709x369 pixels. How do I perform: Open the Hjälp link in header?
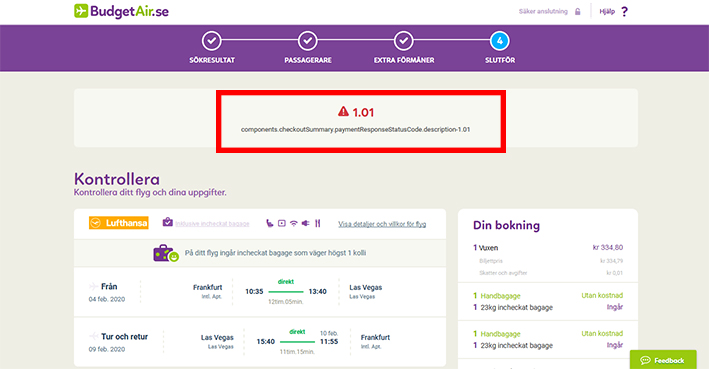(x=607, y=12)
